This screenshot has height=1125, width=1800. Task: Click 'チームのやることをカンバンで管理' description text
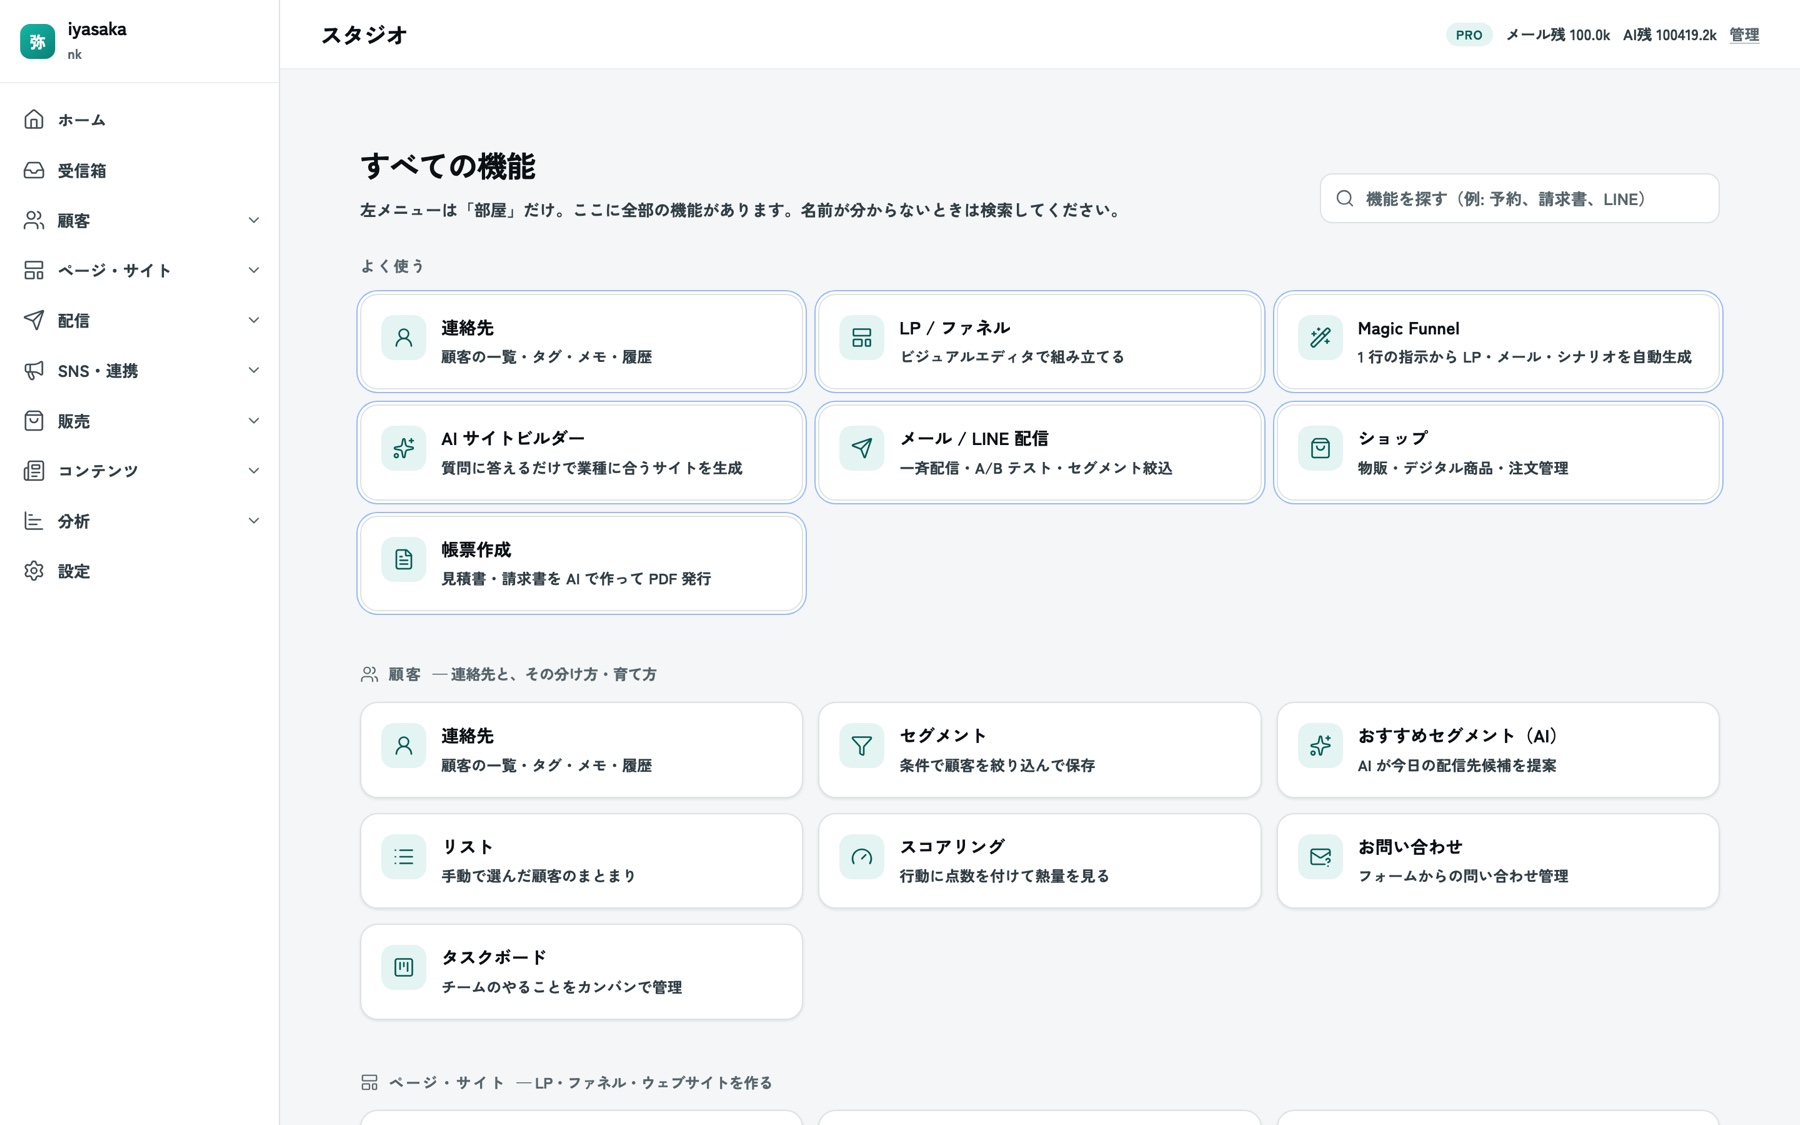pyautogui.click(x=562, y=987)
